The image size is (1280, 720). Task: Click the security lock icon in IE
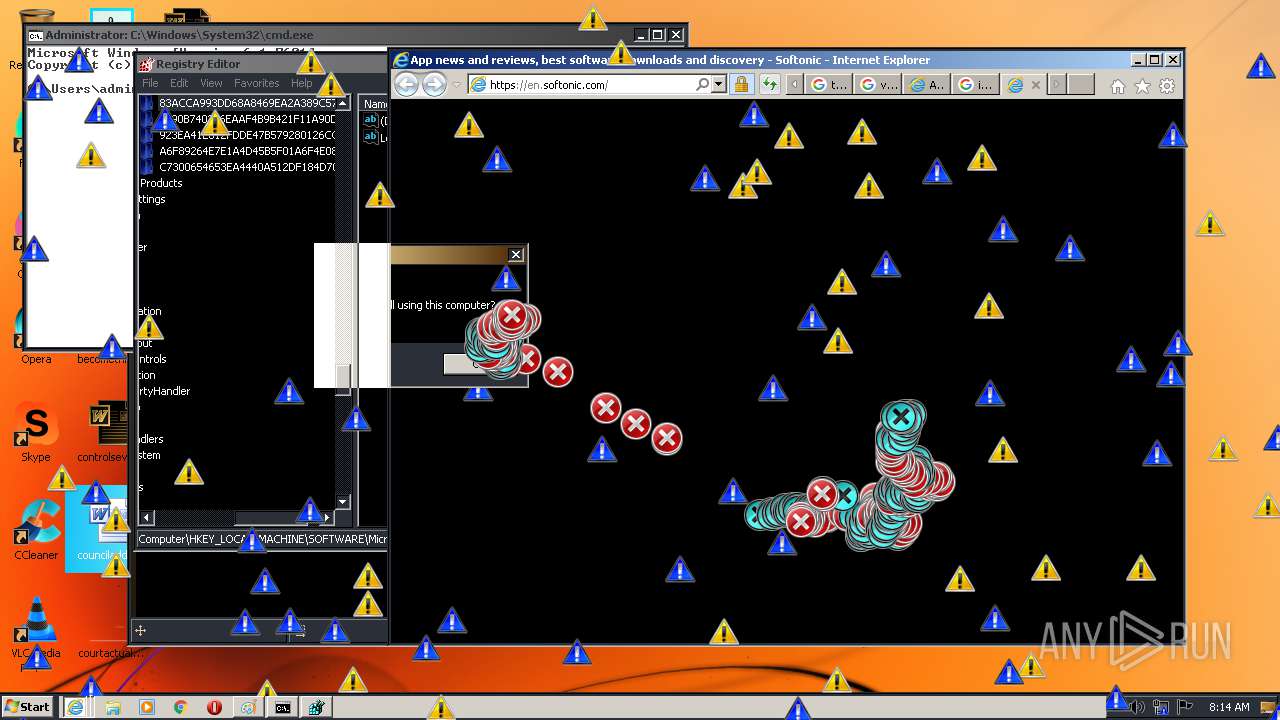point(741,85)
